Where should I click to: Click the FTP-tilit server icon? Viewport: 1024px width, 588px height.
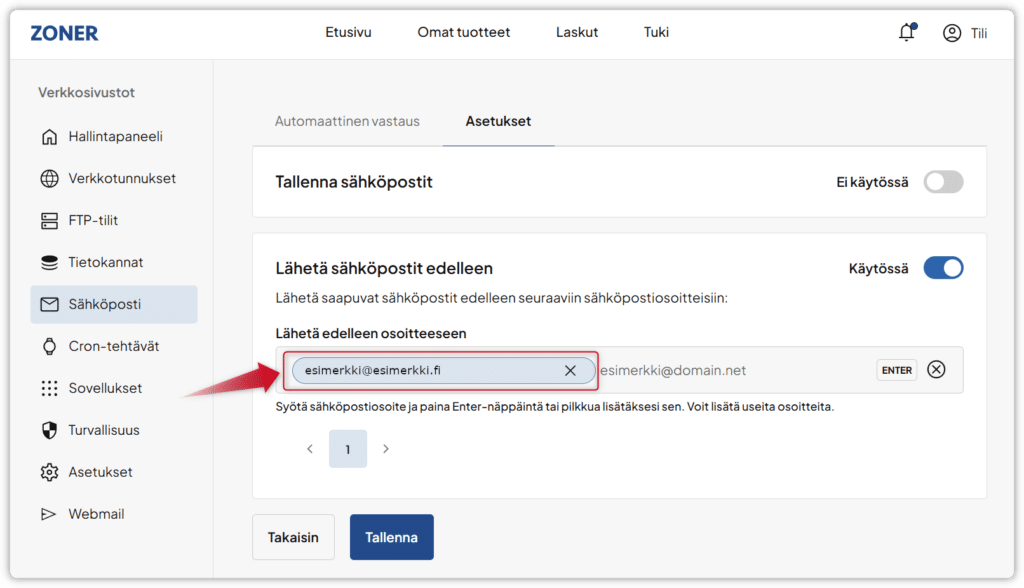[49, 221]
